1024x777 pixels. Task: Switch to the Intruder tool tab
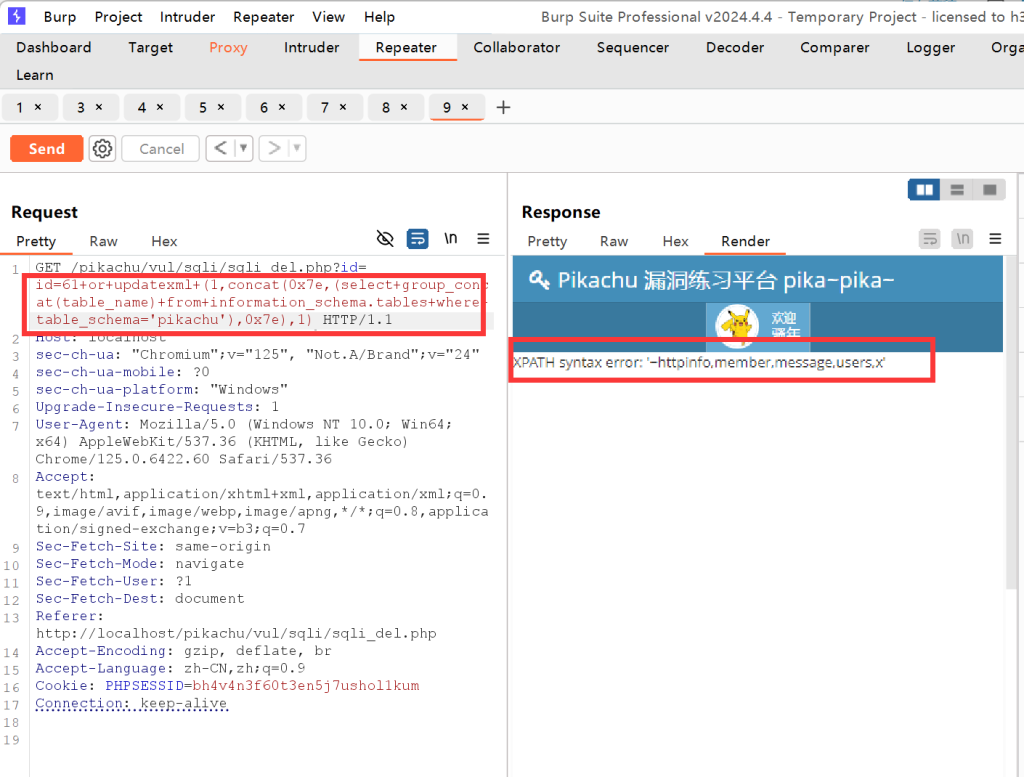click(312, 48)
